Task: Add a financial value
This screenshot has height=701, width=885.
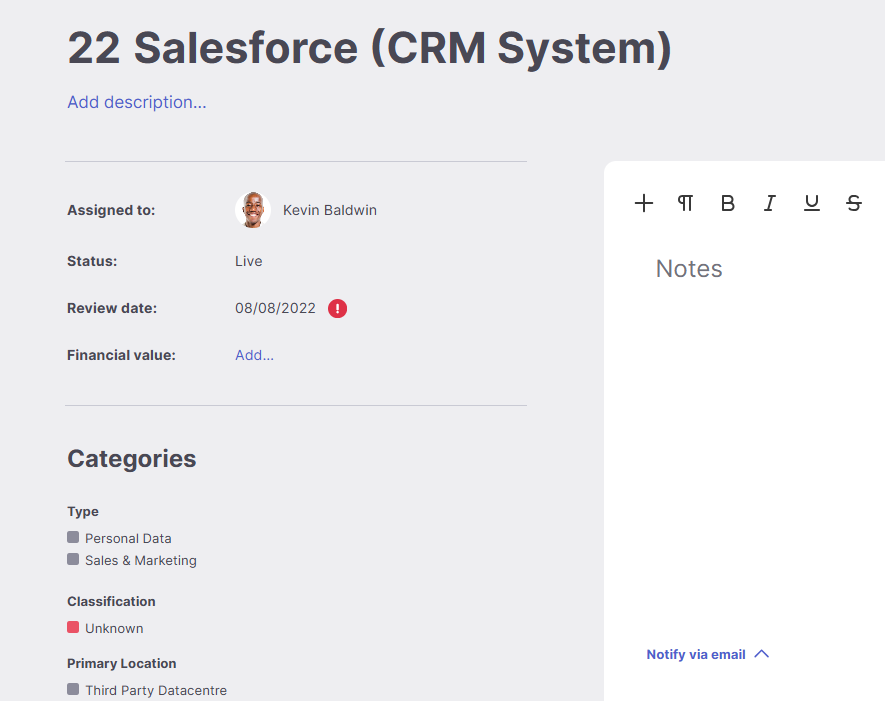Action: point(254,355)
